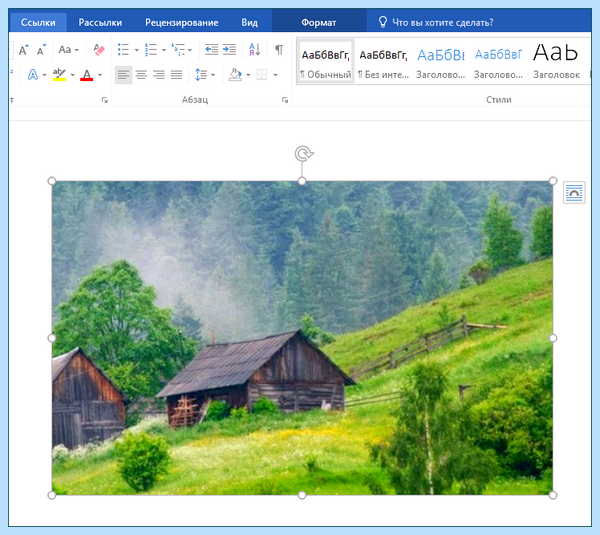Apply a multilevel list

[x=178, y=50]
